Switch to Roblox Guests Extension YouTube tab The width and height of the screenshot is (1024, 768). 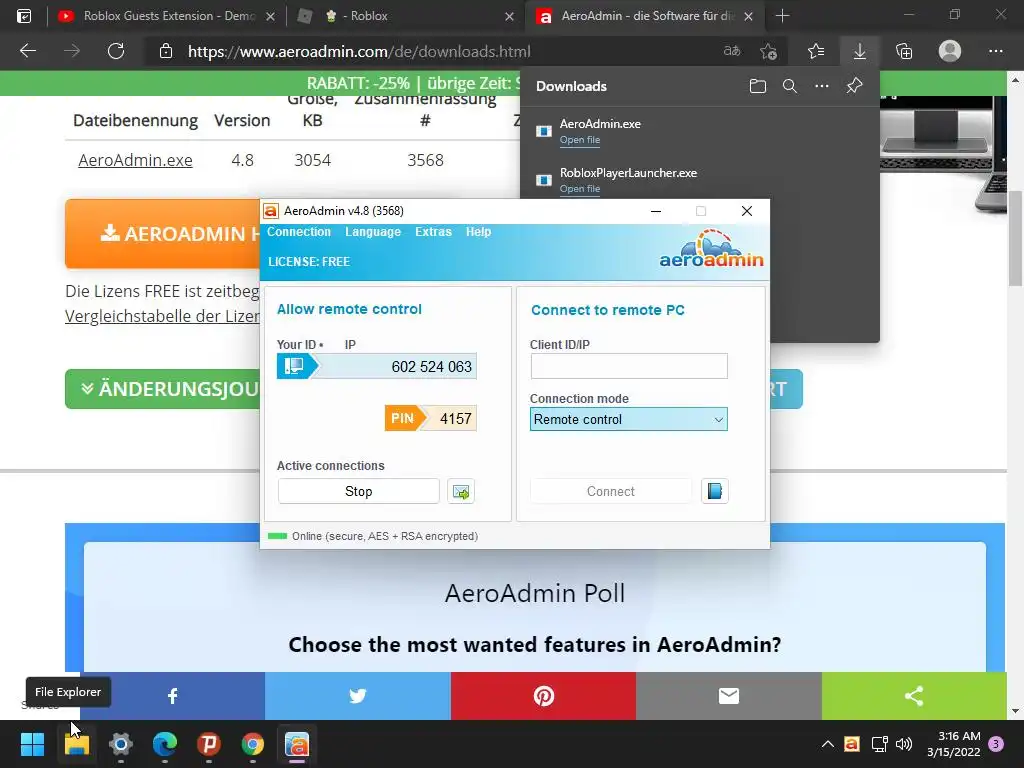tap(167, 16)
